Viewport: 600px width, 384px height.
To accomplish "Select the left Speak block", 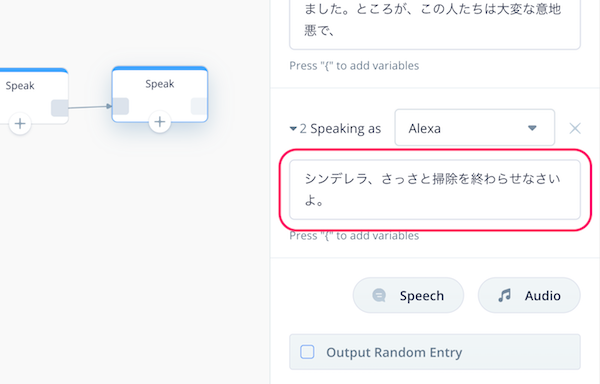I will tap(34, 96).
